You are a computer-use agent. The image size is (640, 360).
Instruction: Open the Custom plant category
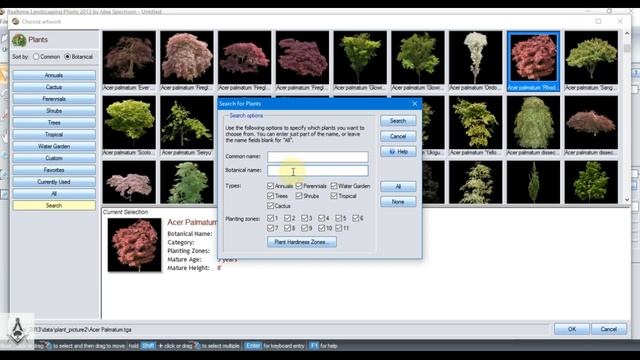coord(54,158)
